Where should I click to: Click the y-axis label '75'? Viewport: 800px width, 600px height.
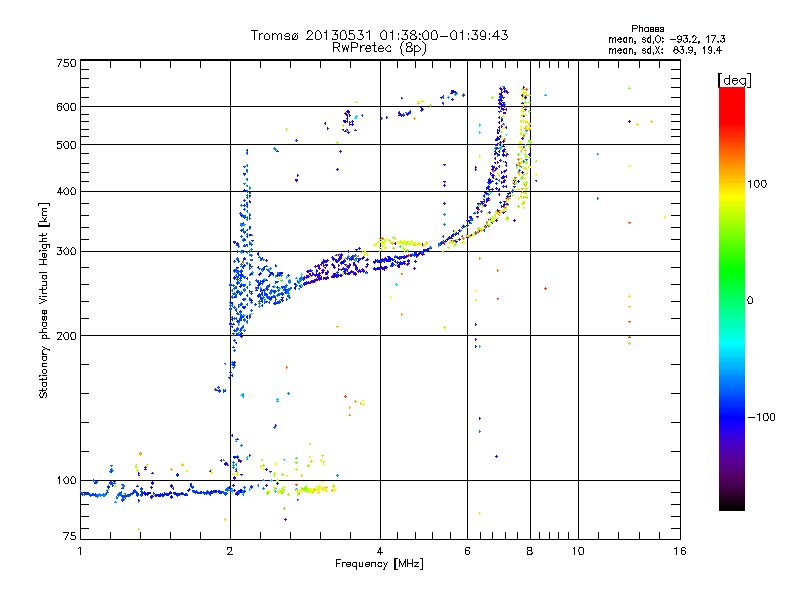tap(70, 536)
